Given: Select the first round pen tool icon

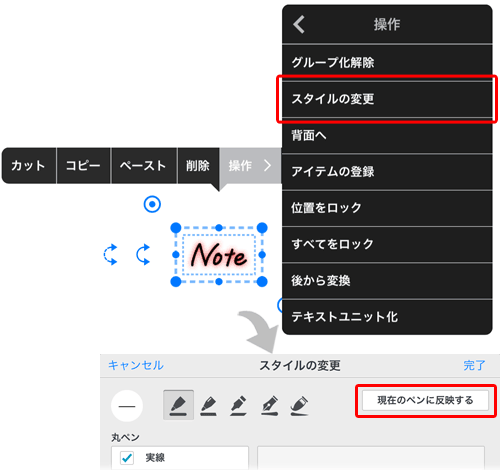Looking at the screenshot, I should point(178,405).
